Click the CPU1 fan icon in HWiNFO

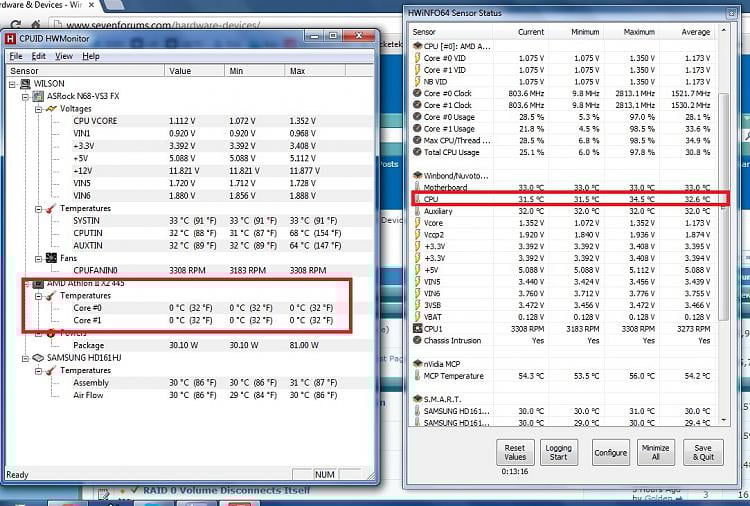pos(418,329)
